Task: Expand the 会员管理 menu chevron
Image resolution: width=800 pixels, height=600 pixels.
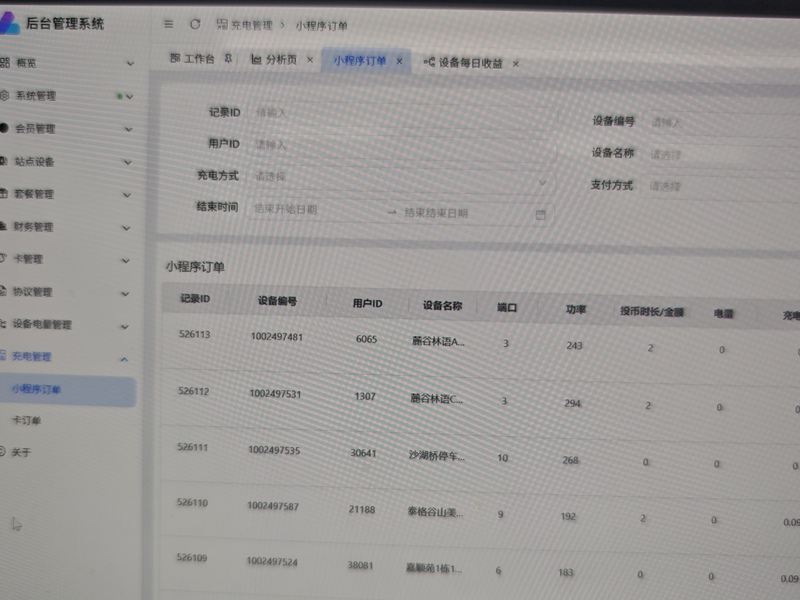Action: tap(129, 130)
